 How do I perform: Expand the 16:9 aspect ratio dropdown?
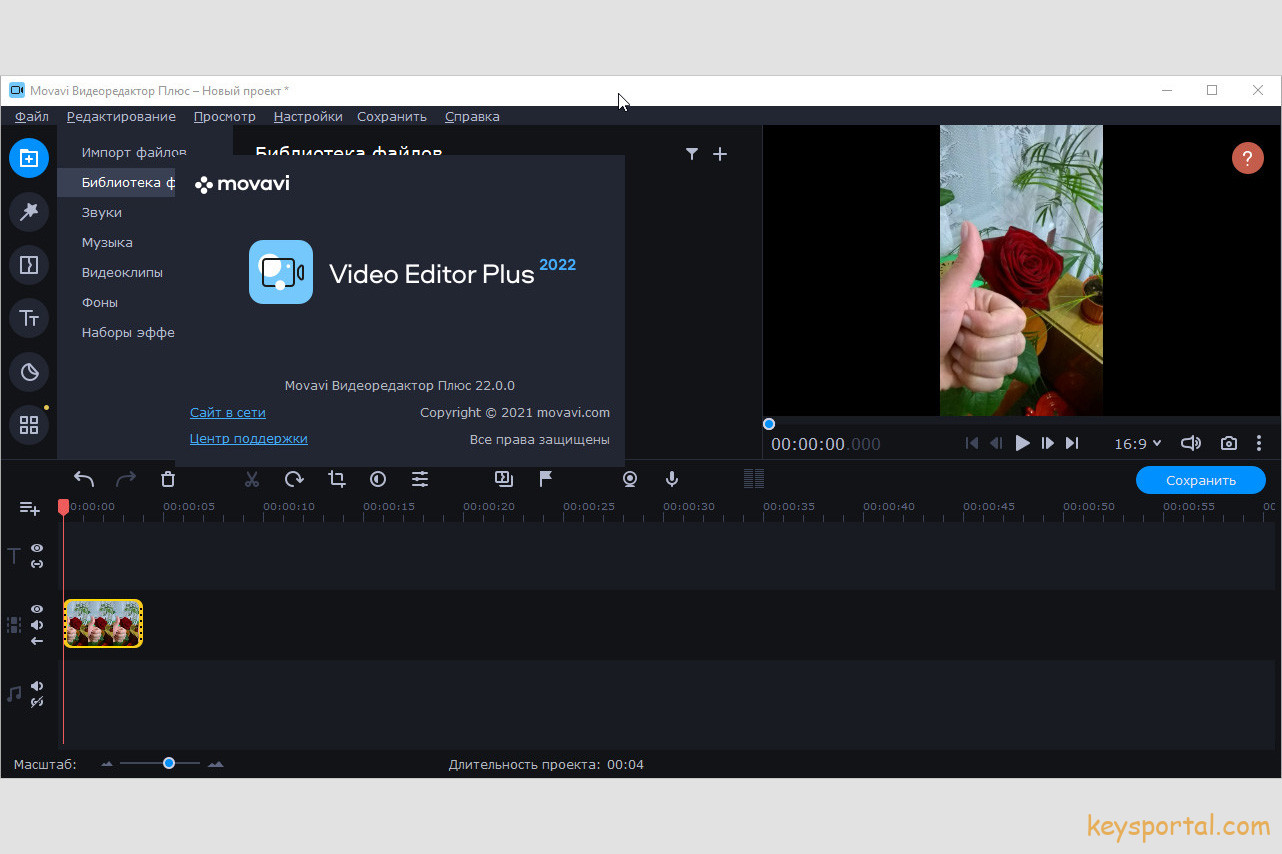tap(1138, 443)
